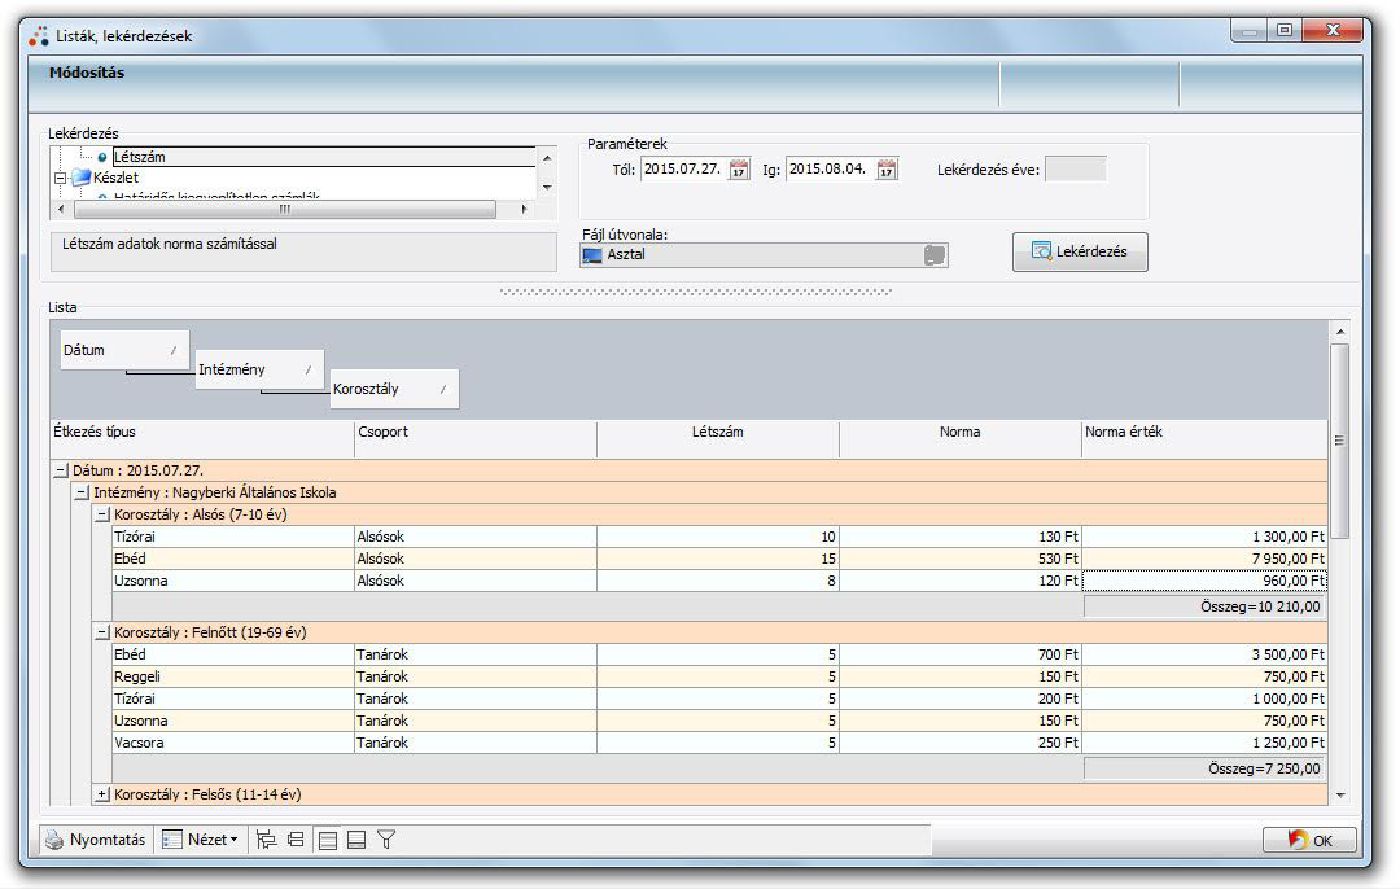Click the filter funnel icon

click(x=386, y=840)
